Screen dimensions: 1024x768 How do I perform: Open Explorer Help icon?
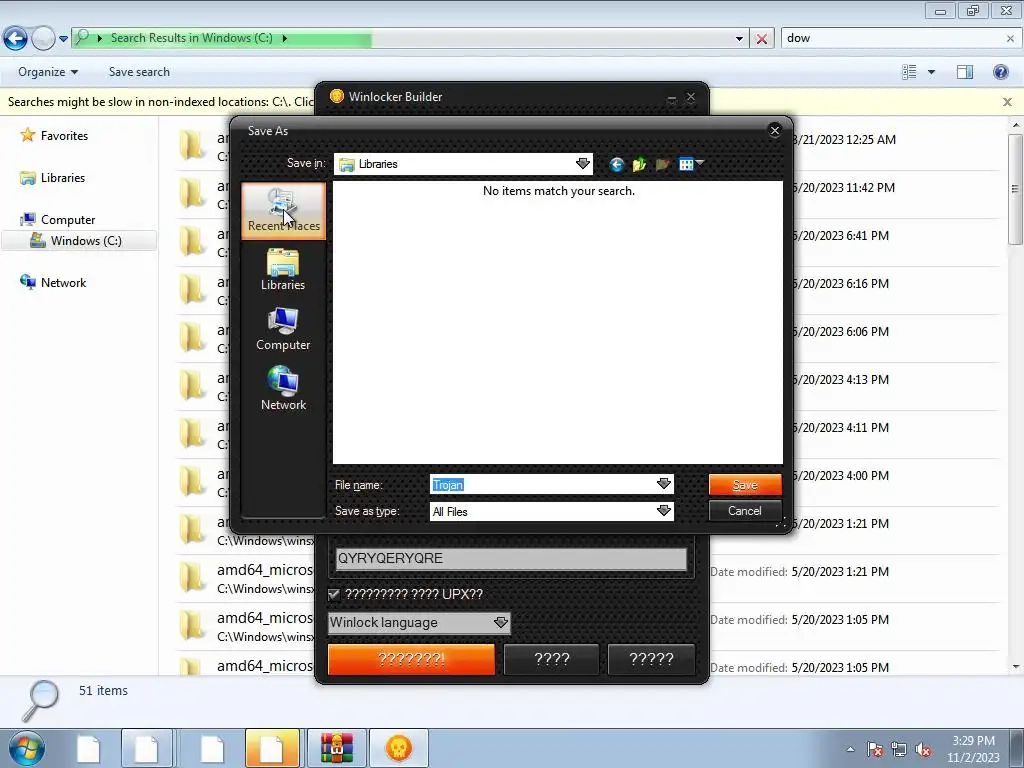[1000, 72]
